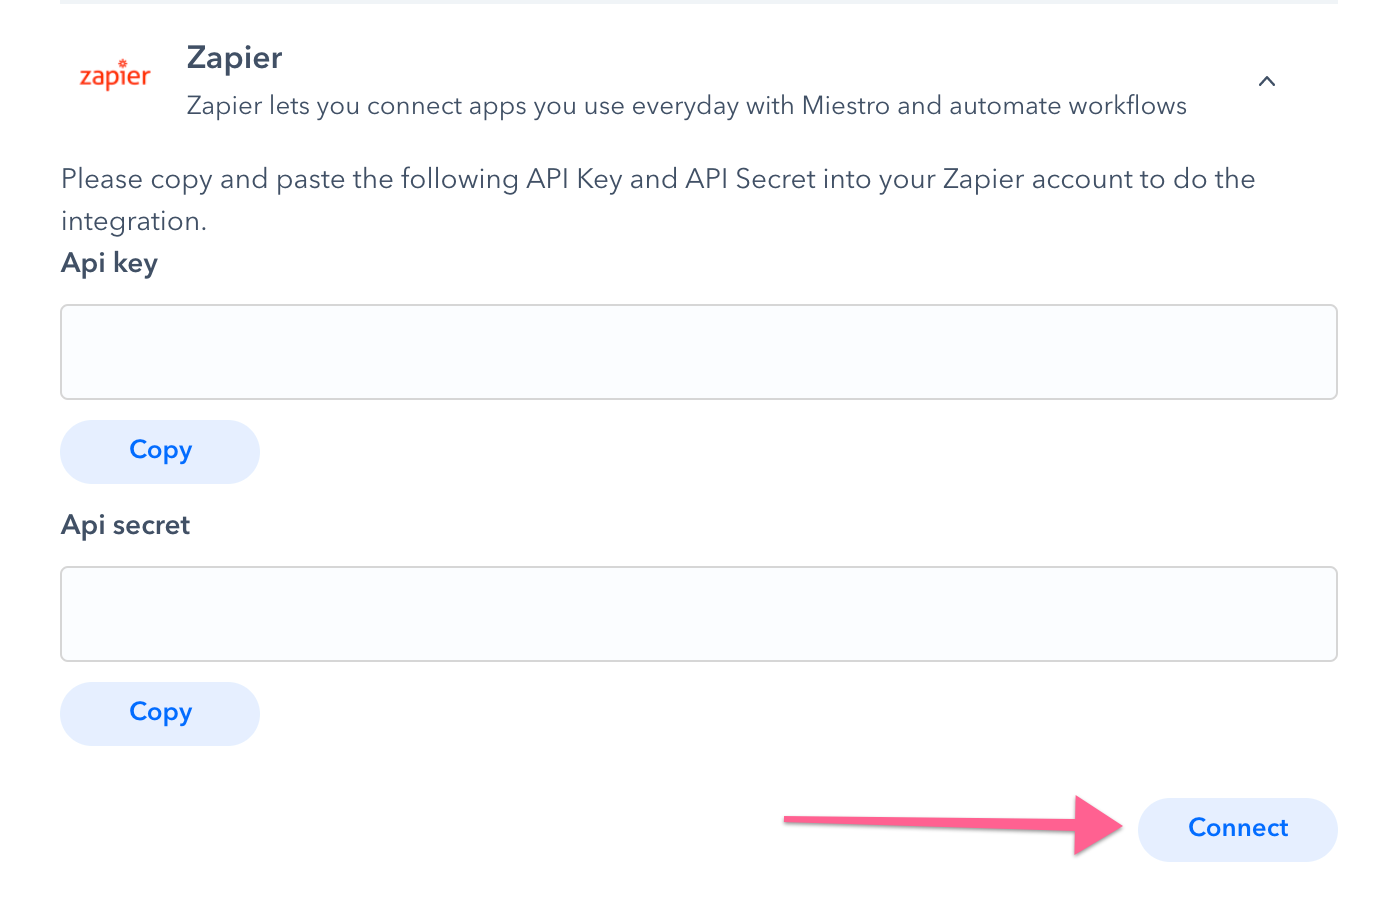
Task: Click the Zapier heading title
Action: tap(234, 58)
